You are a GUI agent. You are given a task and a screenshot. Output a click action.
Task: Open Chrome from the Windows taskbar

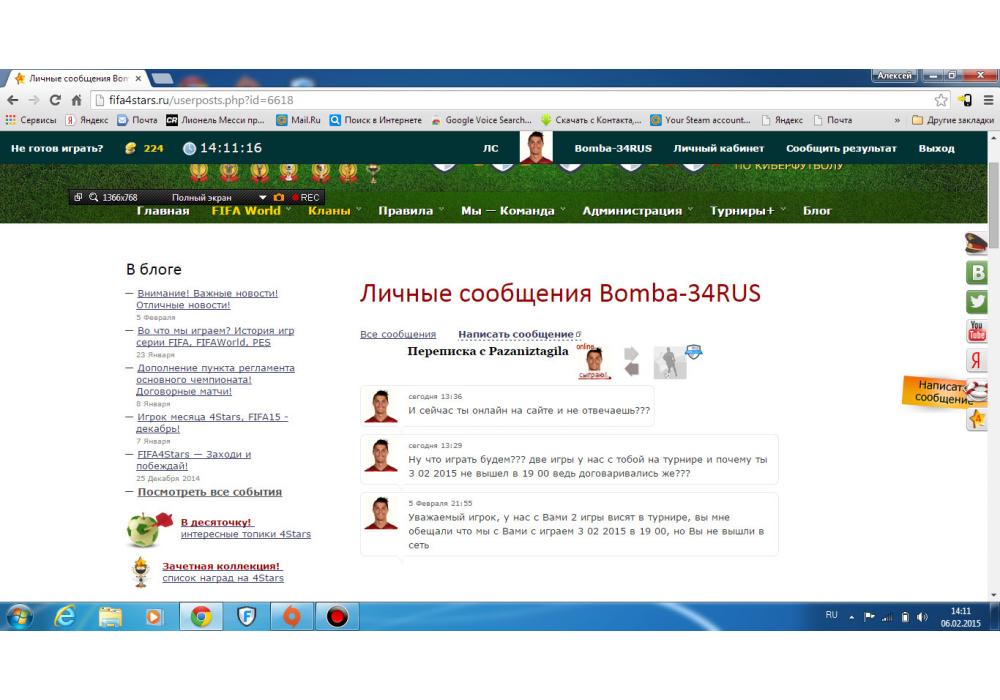tap(201, 616)
